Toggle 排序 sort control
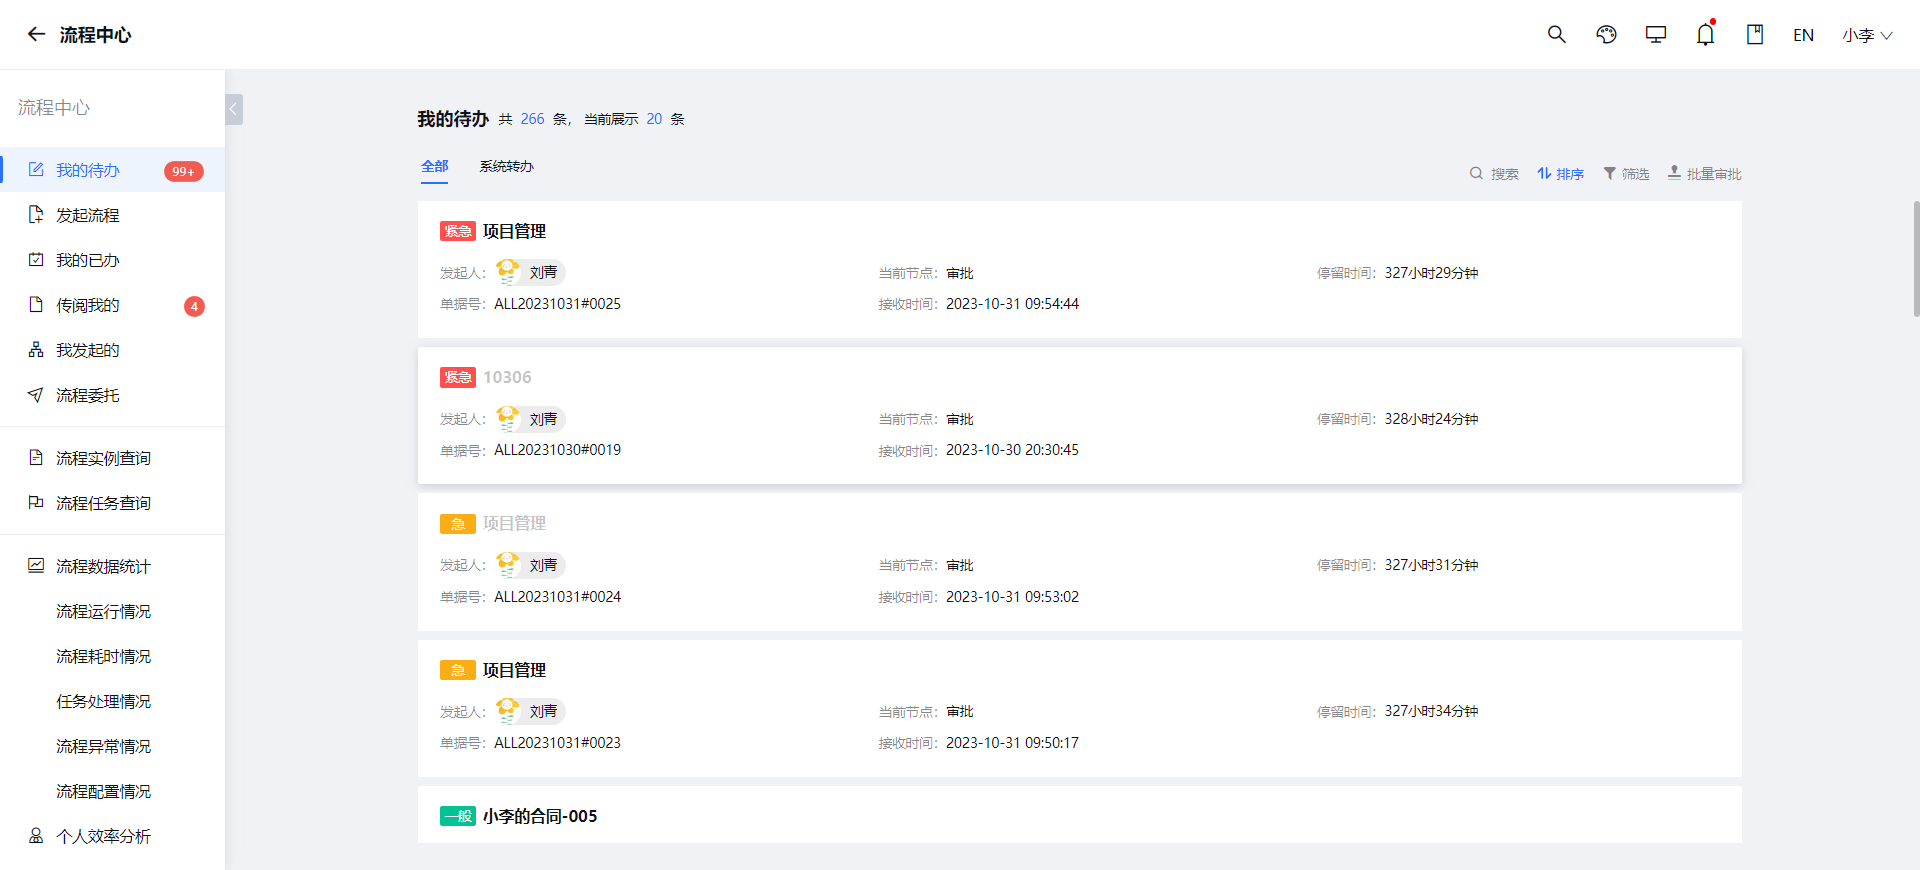 (1561, 174)
